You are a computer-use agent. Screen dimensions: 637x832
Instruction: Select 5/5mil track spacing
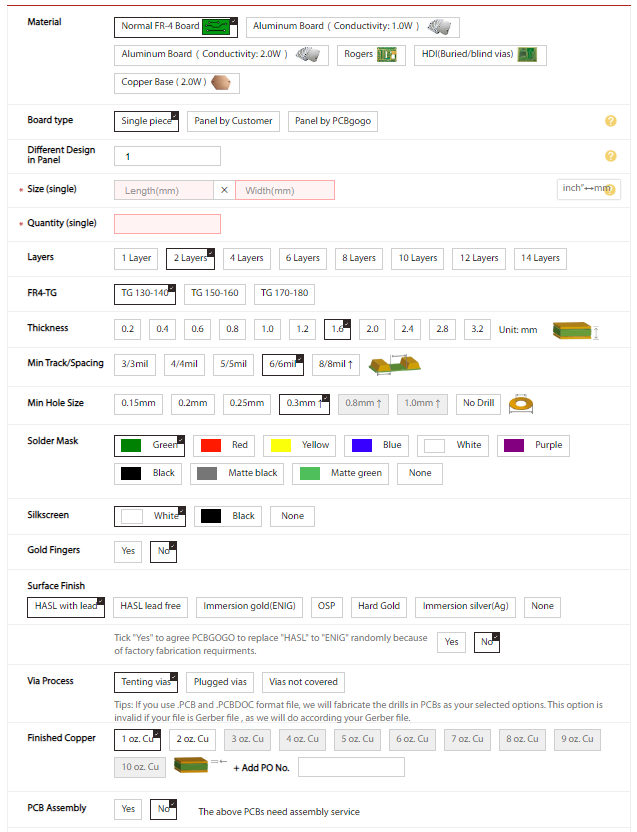(234, 365)
